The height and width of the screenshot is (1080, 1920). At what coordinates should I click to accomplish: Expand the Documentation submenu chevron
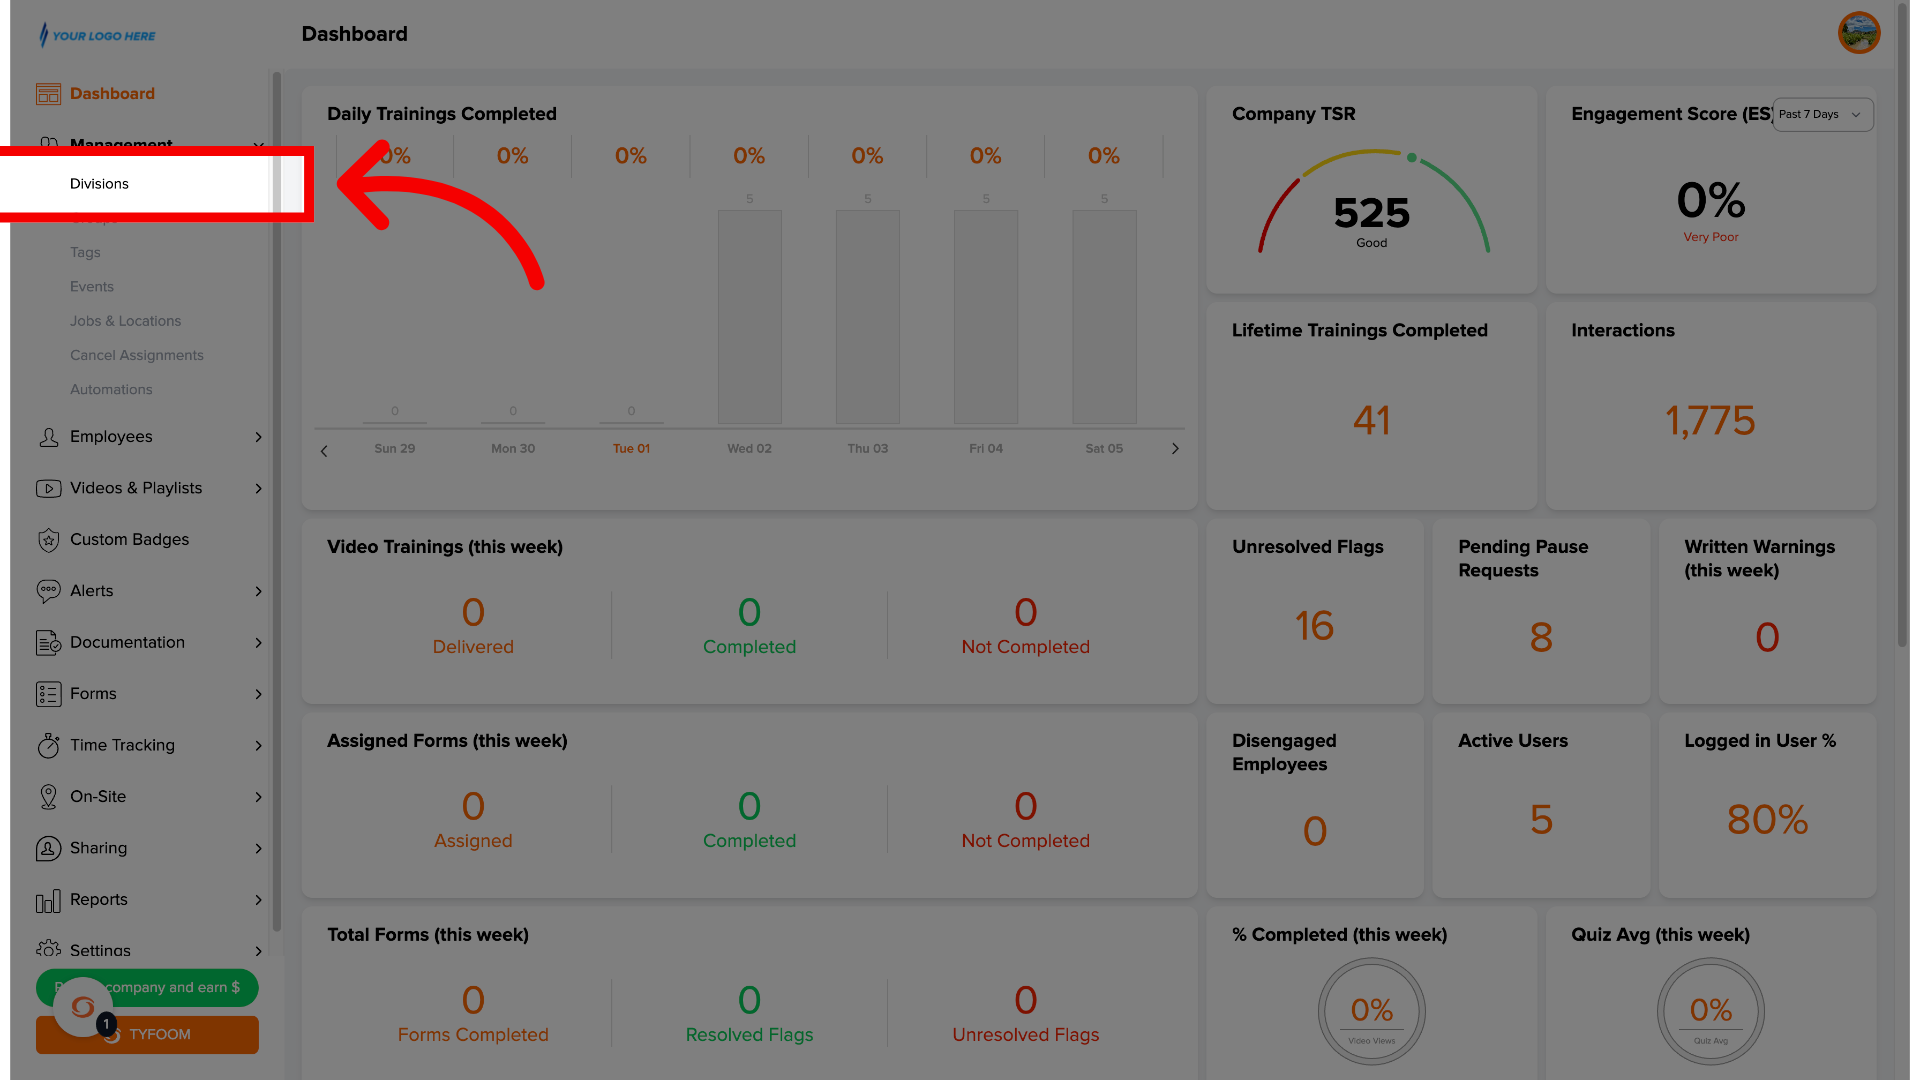[258, 643]
